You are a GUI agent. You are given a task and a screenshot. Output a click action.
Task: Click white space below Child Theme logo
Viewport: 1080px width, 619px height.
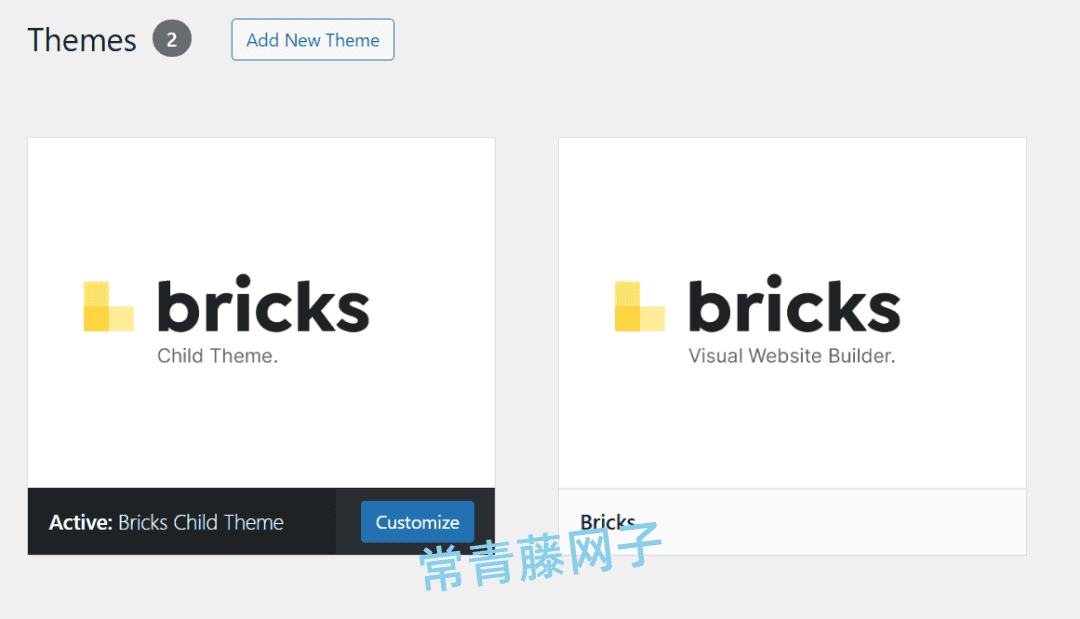pos(261,430)
